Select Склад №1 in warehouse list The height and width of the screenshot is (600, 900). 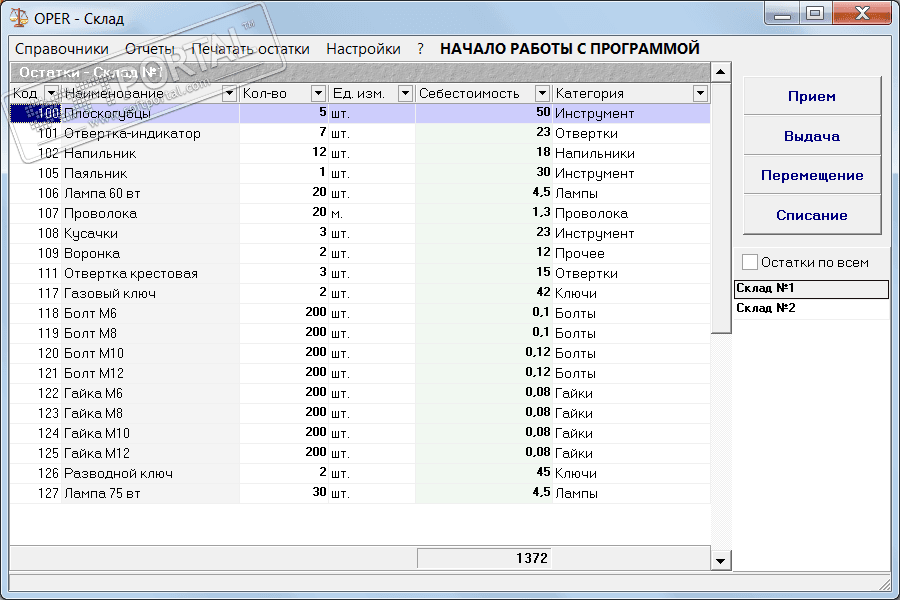(x=811, y=289)
